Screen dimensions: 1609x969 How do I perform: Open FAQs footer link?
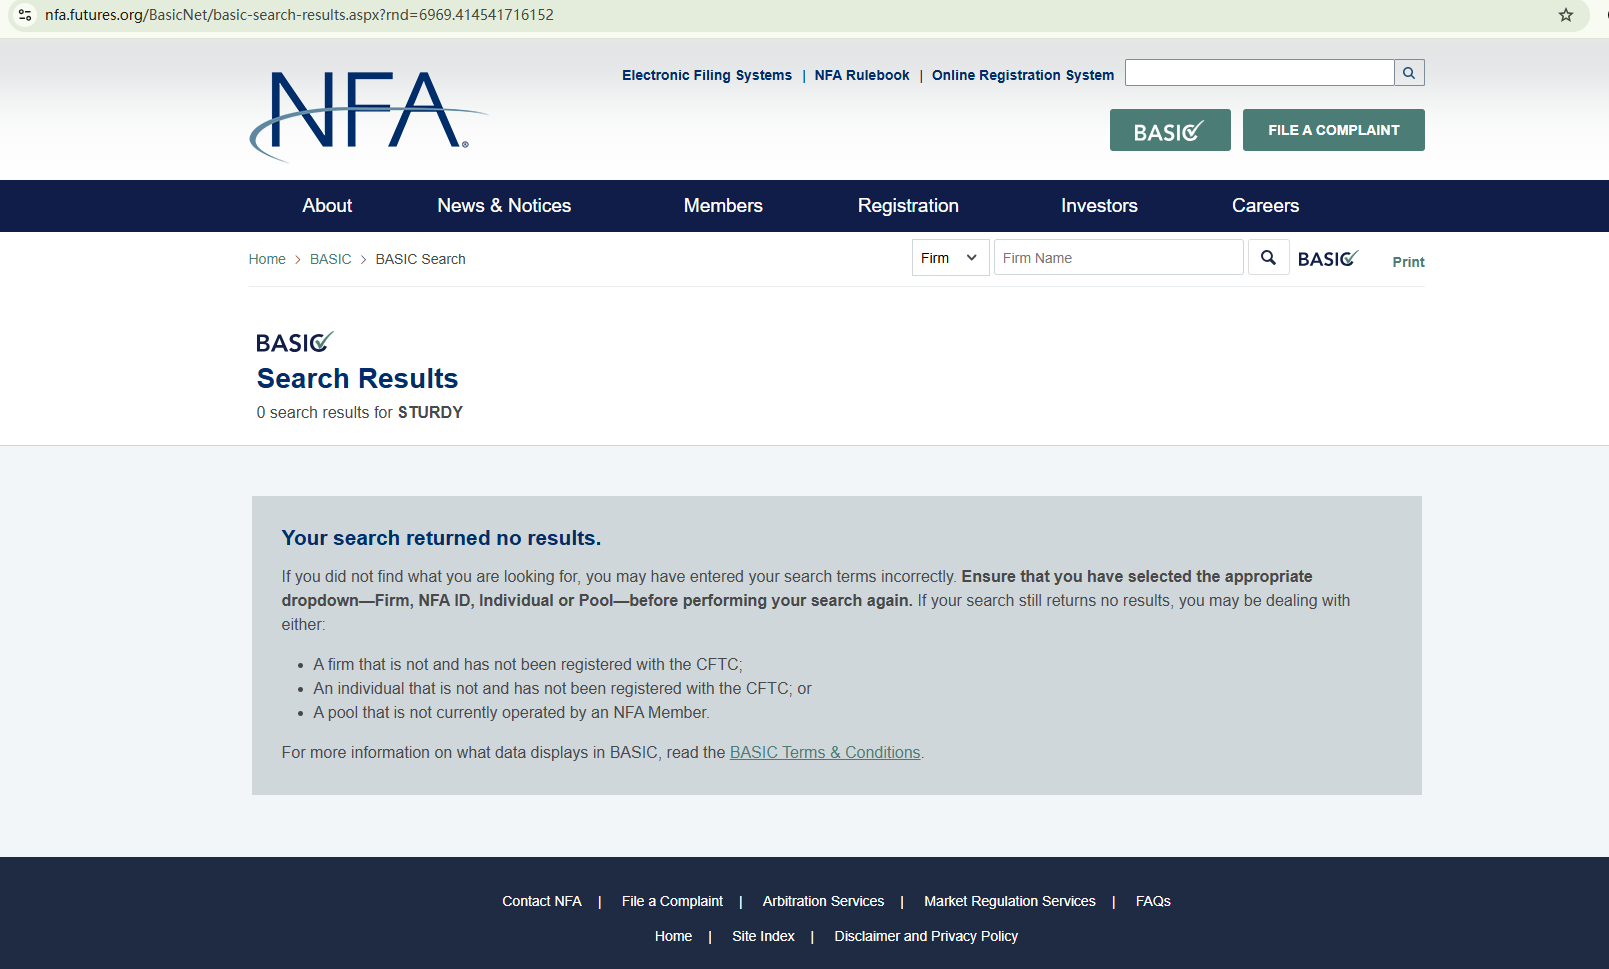(x=1153, y=901)
